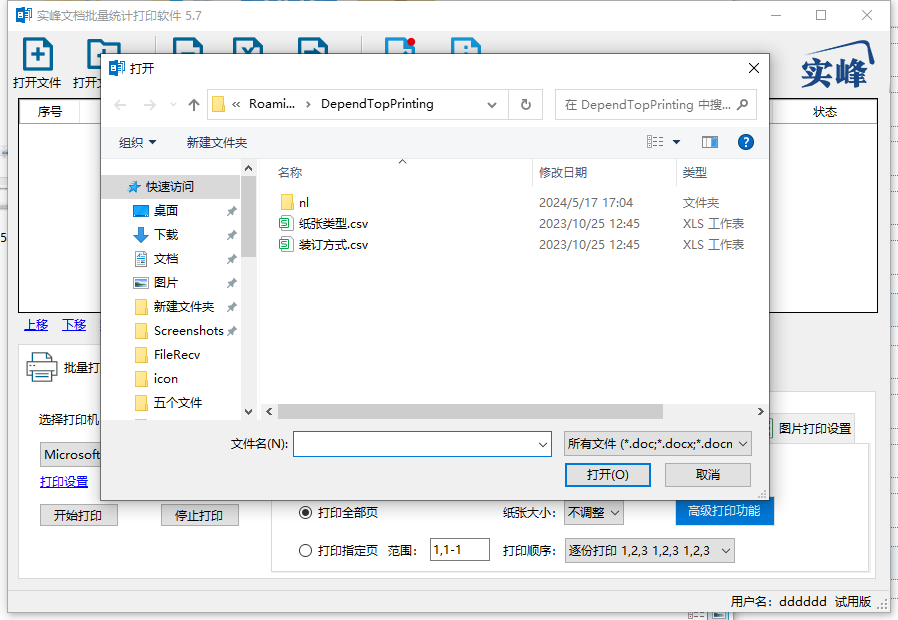Screen dimensions: 898x620
Task: Click the 停止打印 button
Action: point(199,515)
